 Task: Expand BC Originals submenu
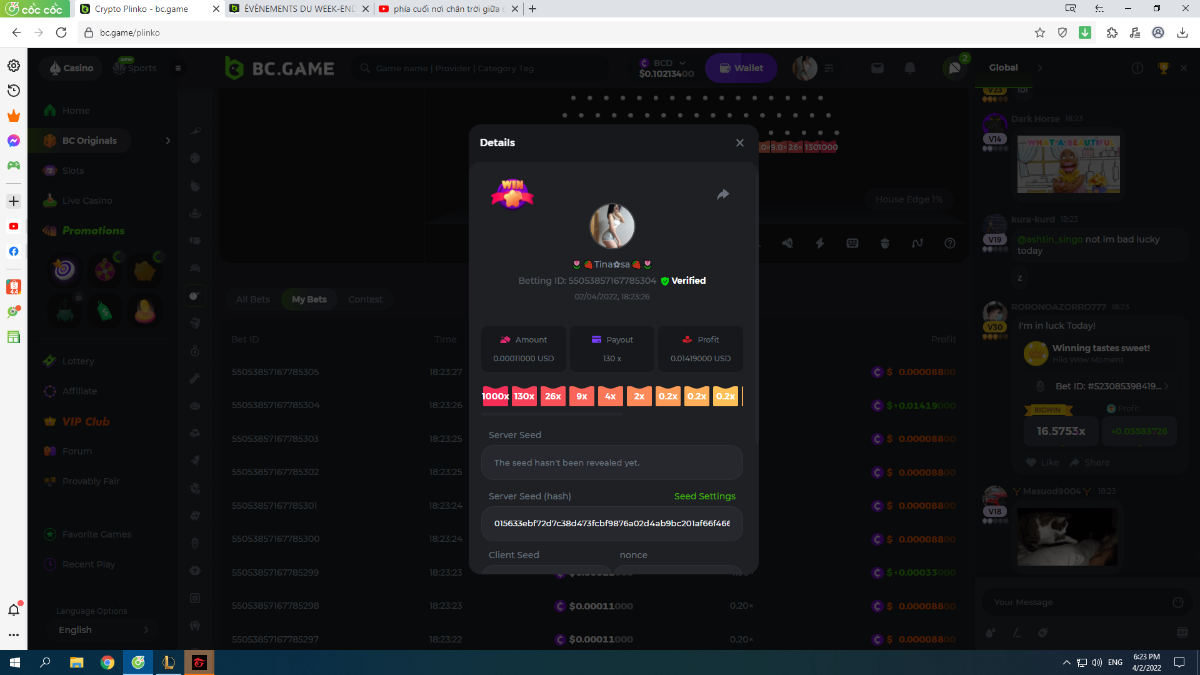pyautogui.click(x=167, y=141)
